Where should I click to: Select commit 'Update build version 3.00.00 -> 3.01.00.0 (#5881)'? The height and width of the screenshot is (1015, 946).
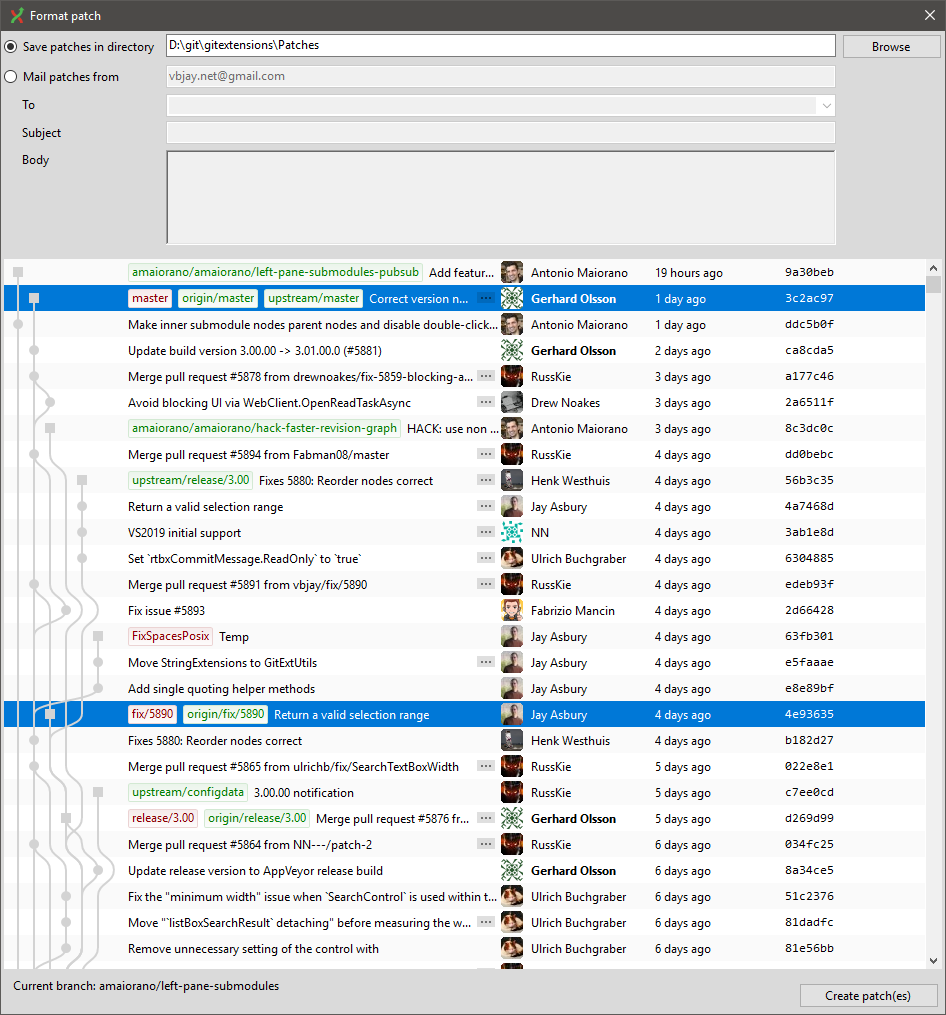click(x=254, y=351)
